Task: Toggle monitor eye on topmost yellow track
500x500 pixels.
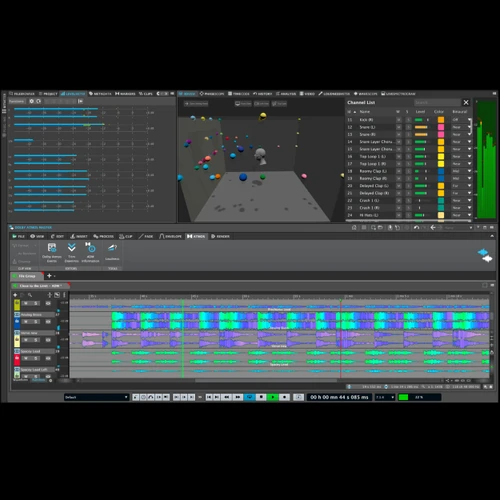Action: 48,303
